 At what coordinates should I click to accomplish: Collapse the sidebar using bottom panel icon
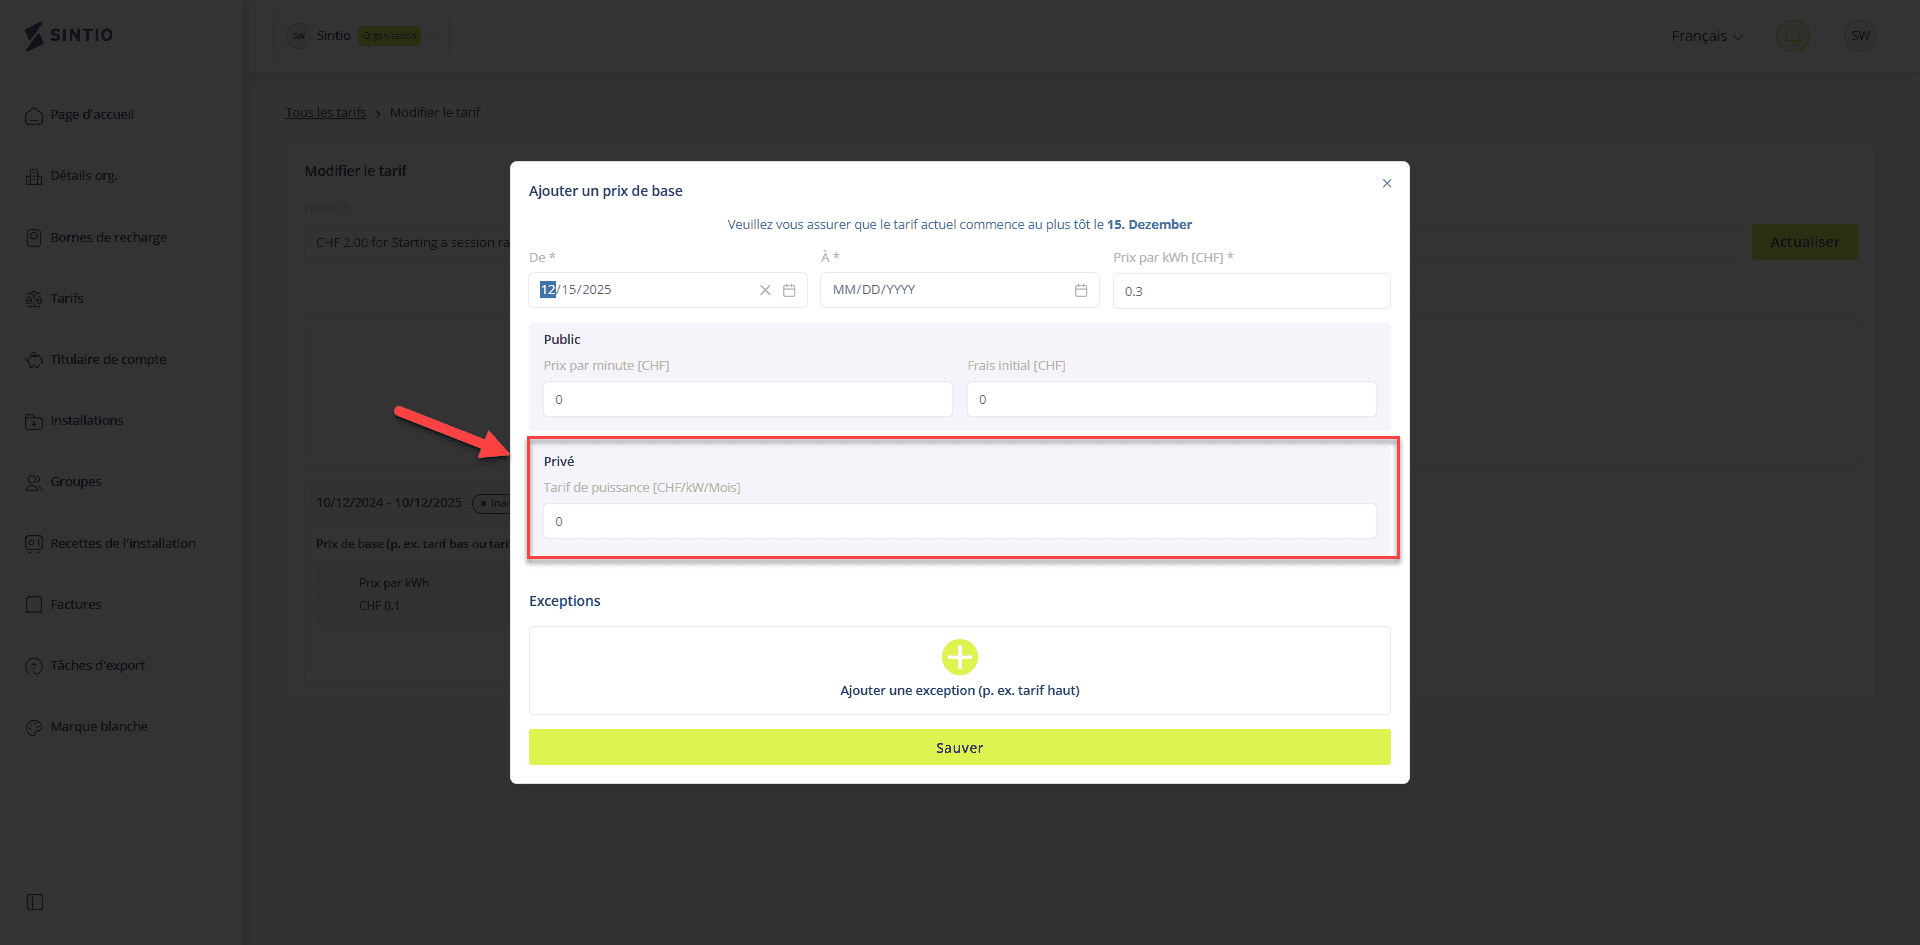tap(35, 902)
